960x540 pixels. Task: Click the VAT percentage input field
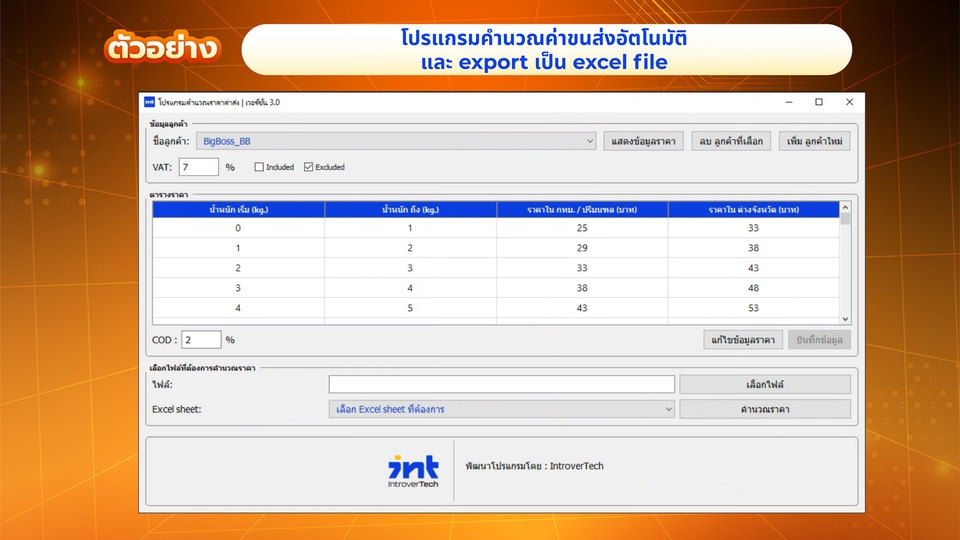click(x=198, y=167)
